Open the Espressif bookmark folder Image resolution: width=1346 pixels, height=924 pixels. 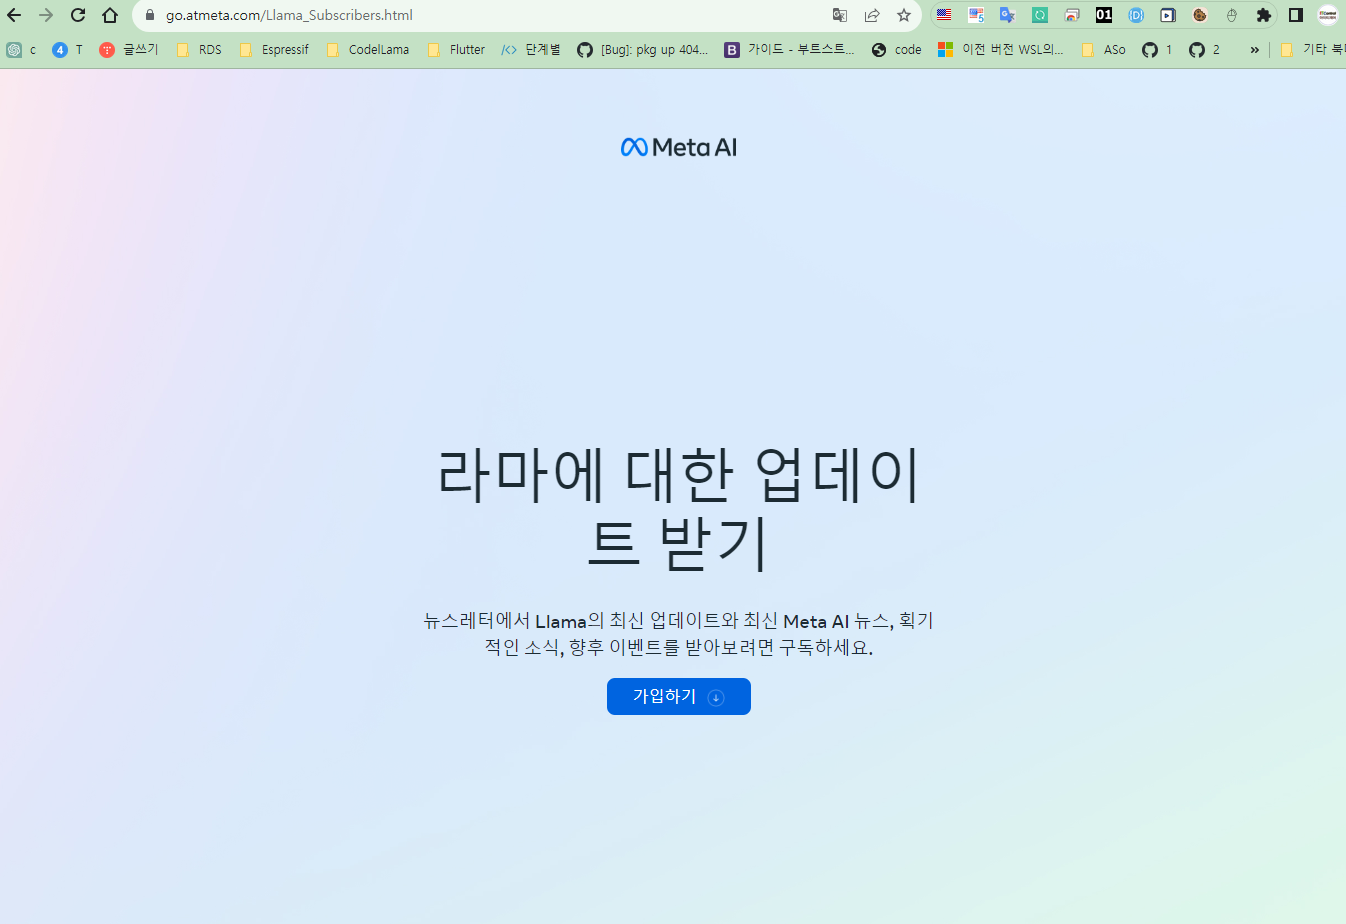(274, 49)
